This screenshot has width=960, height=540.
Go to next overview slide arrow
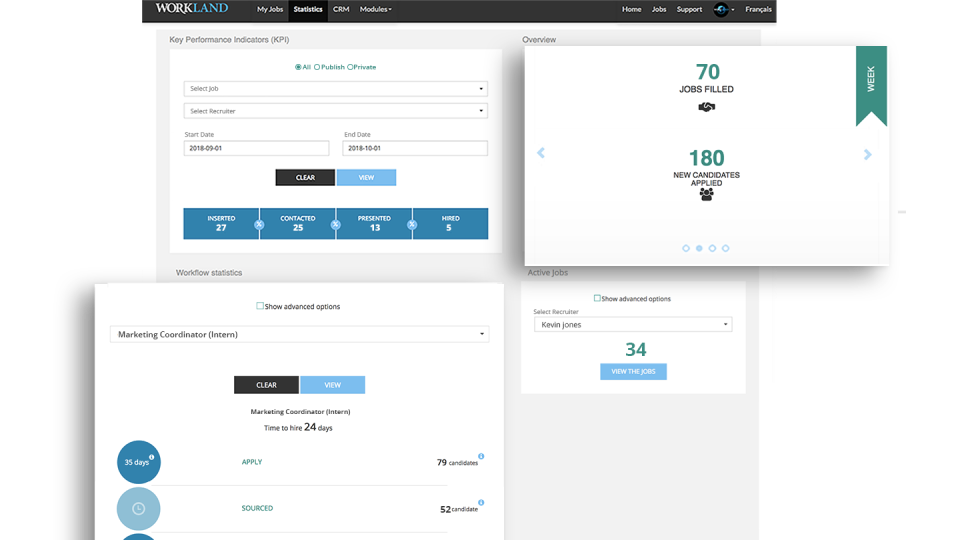point(868,154)
